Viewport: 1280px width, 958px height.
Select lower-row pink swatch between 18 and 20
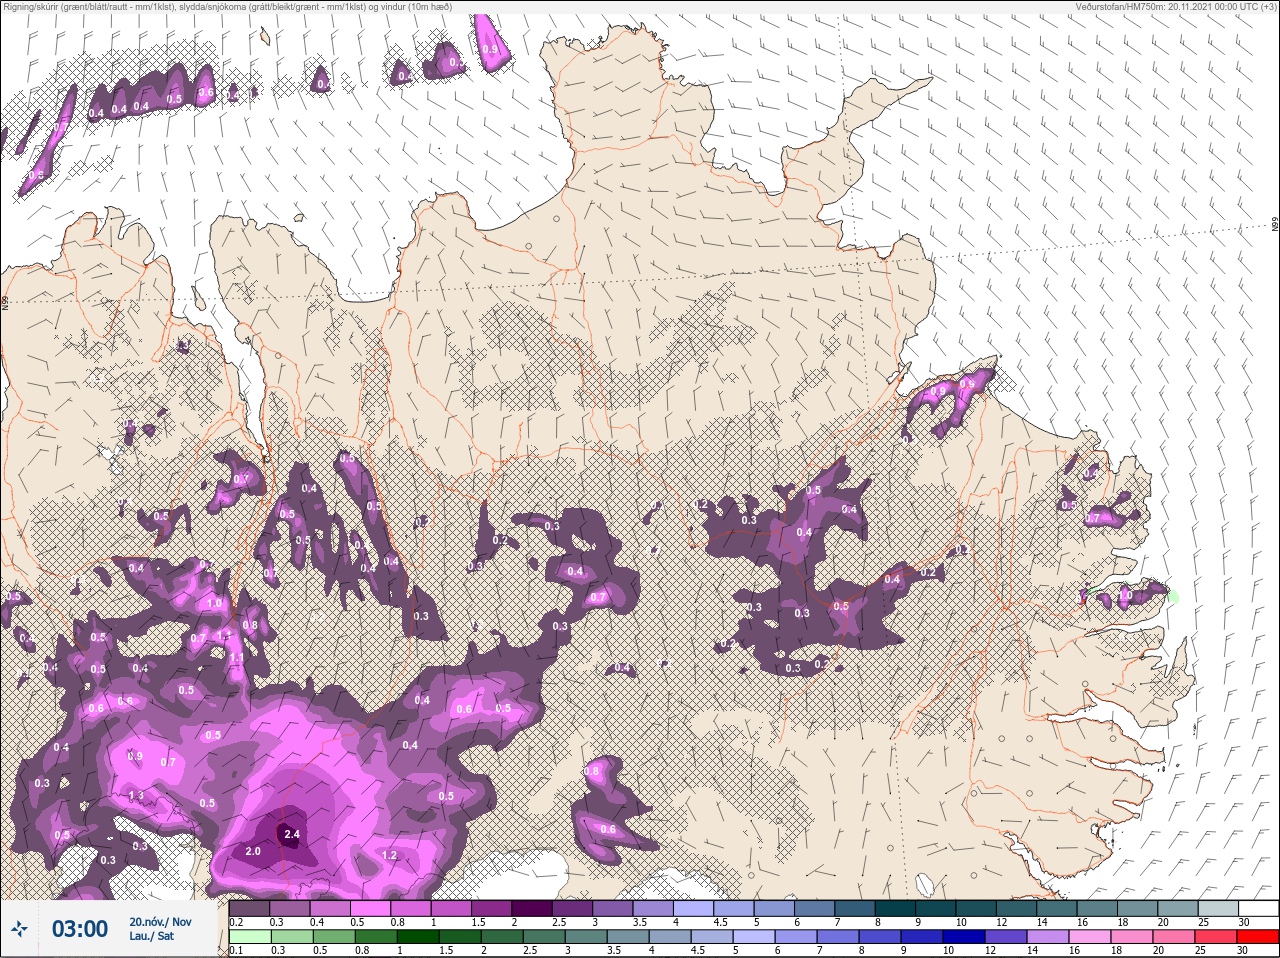pyautogui.click(x=1132, y=936)
